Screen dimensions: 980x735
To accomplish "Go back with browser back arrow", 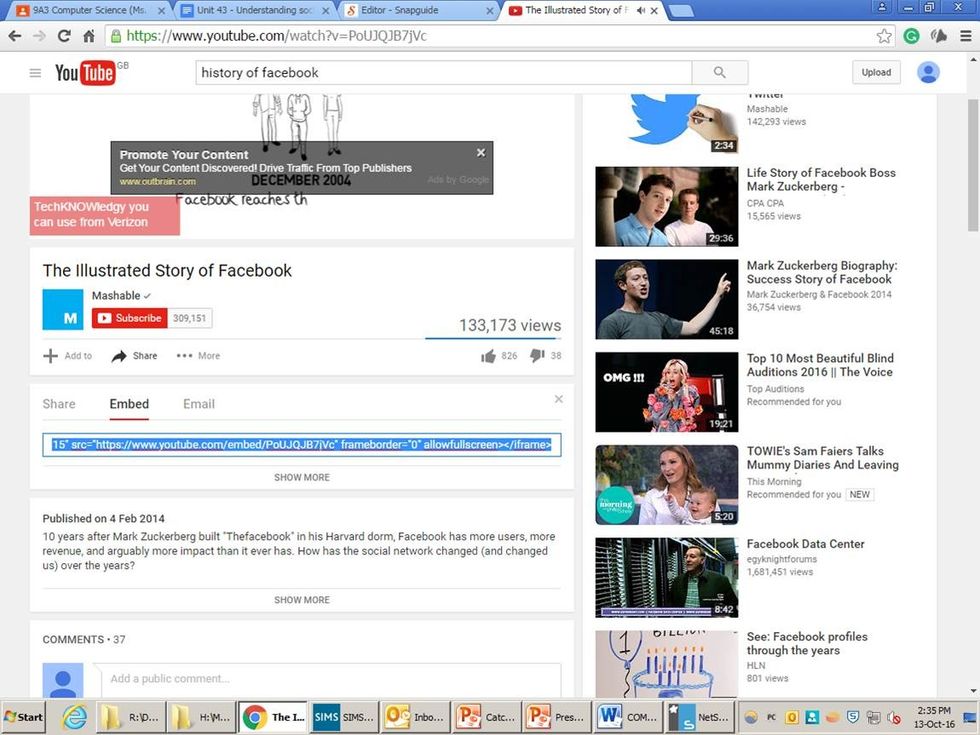I will coord(15,36).
